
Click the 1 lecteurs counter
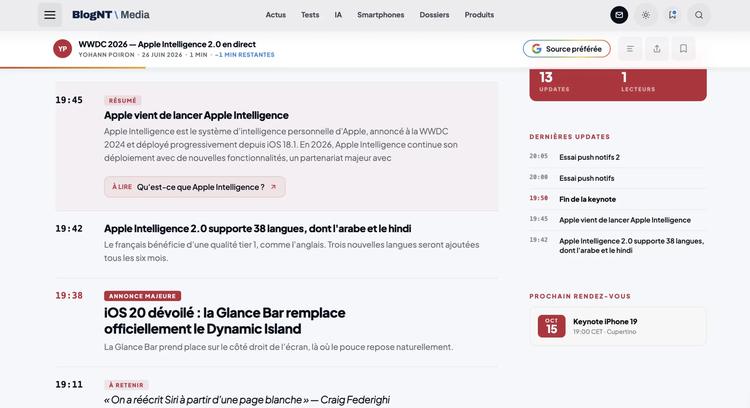click(x=638, y=82)
